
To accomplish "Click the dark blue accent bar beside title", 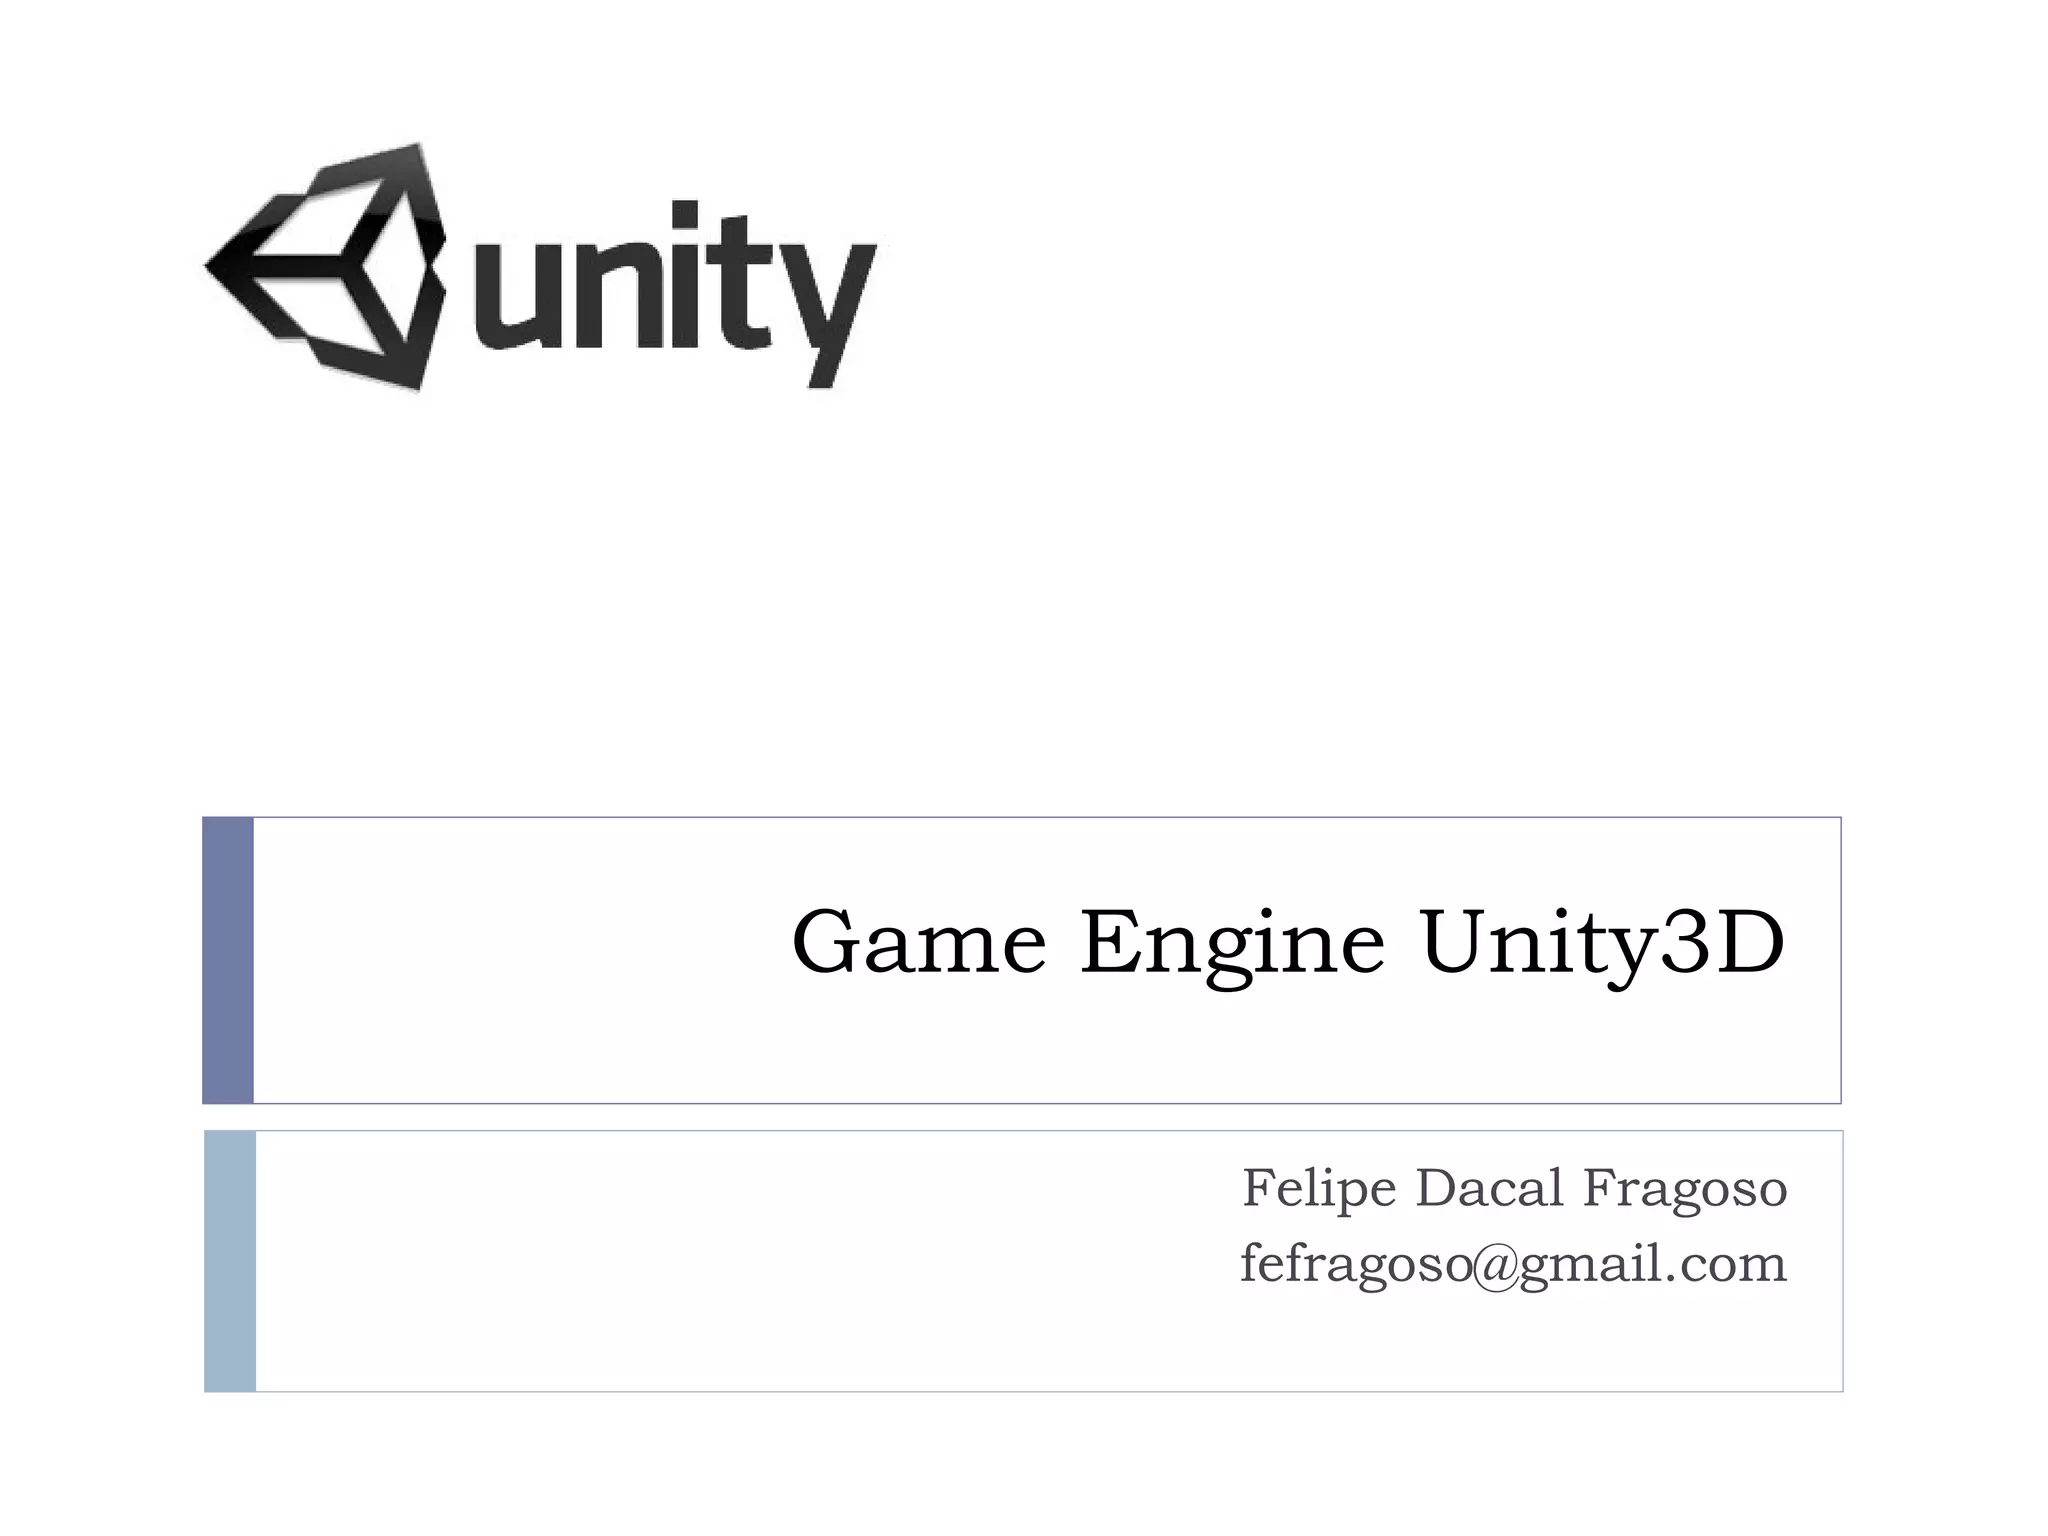I will coord(228,960).
